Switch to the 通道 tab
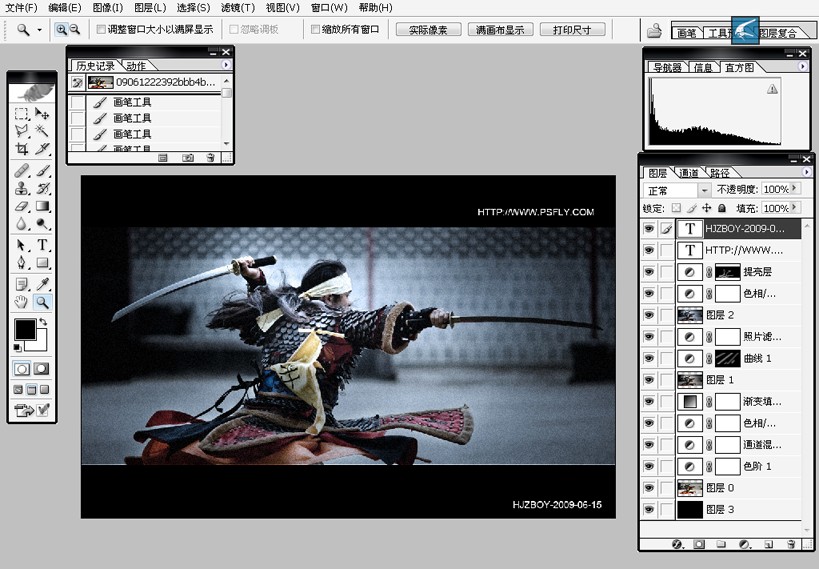Image resolution: width=819 pixels, height=569 pixels. pos(688,173)
